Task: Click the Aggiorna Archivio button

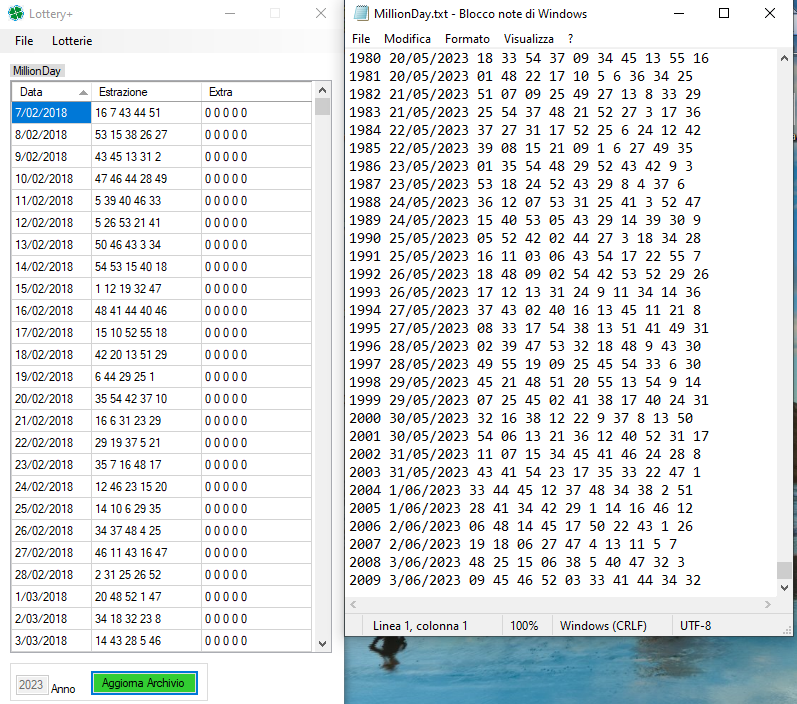Action: pyautogui.click(x=144, y=683)
